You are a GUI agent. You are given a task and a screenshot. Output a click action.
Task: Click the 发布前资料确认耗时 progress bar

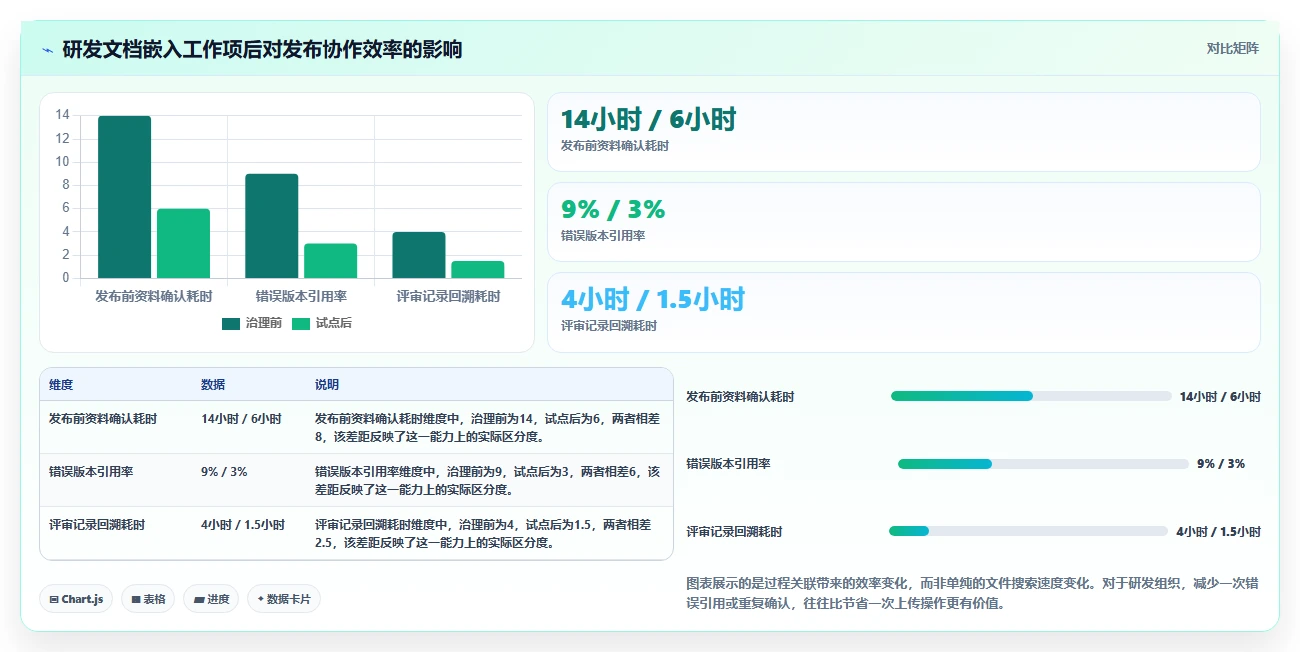pyautogui.click(x=1031, y=396)
